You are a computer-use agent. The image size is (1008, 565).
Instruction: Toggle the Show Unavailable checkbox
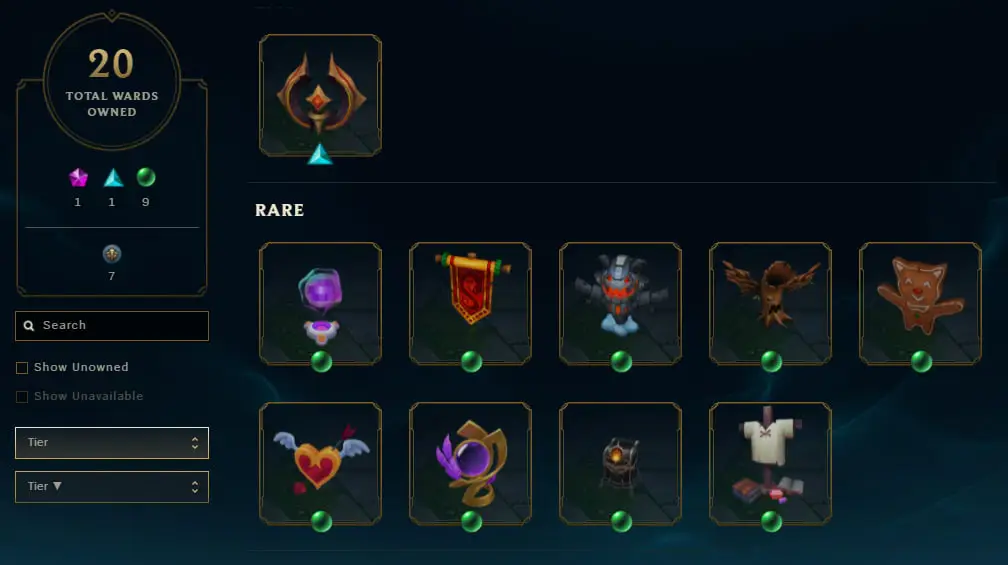click(22, 397)
